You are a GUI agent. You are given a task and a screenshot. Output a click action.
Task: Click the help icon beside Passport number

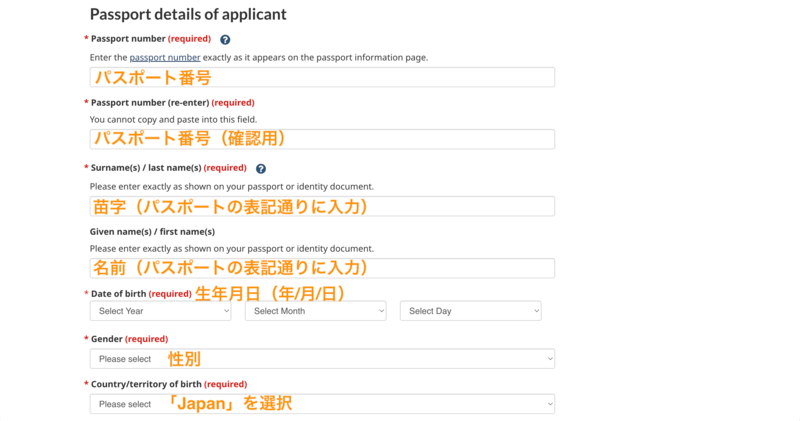pyautogui.click(x=225, y=40)
